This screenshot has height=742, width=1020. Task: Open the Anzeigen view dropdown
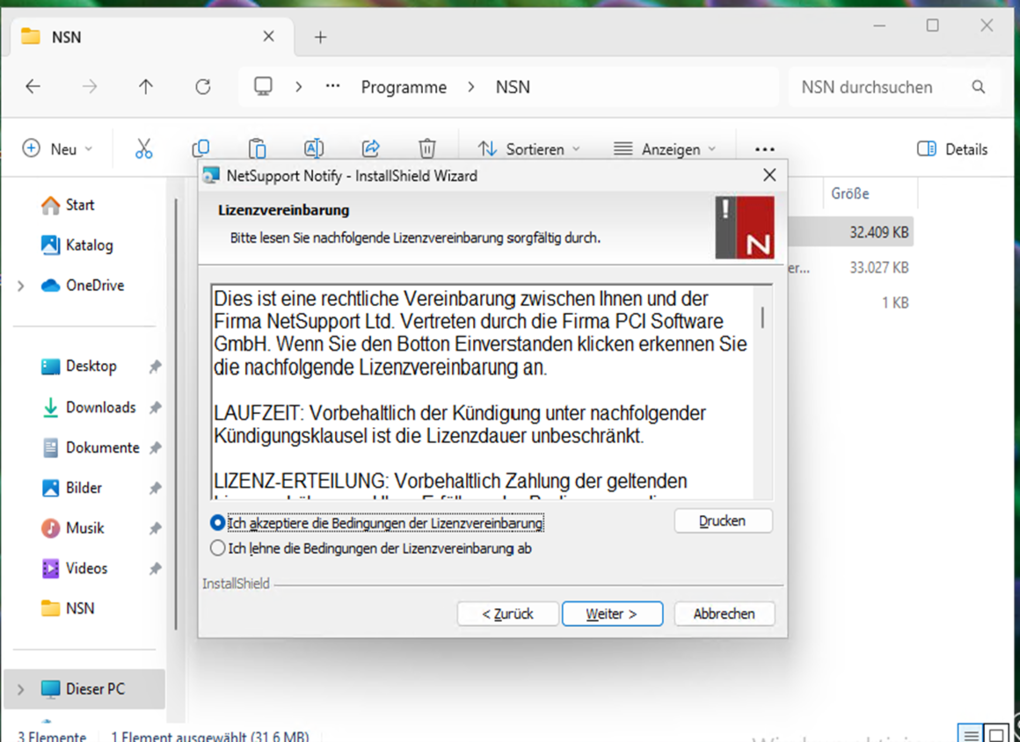(665, 149)
